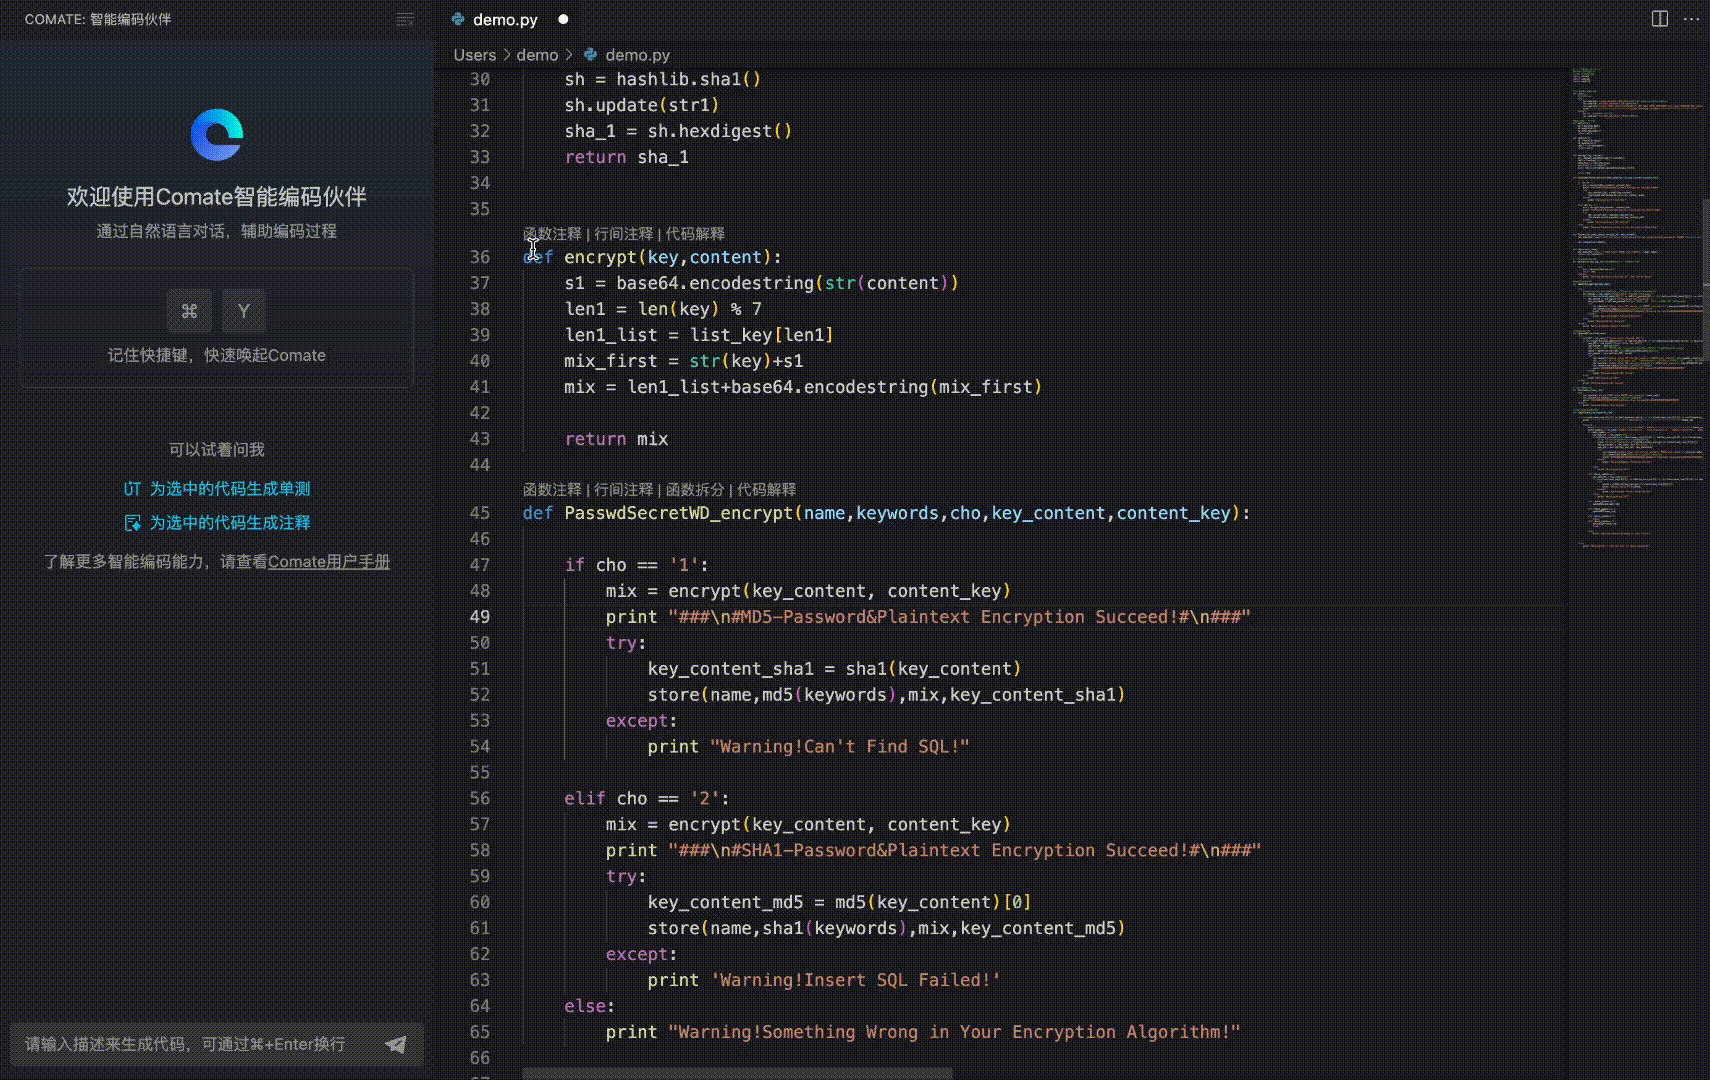
Task: Click the Python icon in demo.py tab
Action: [x=458, y=19]
